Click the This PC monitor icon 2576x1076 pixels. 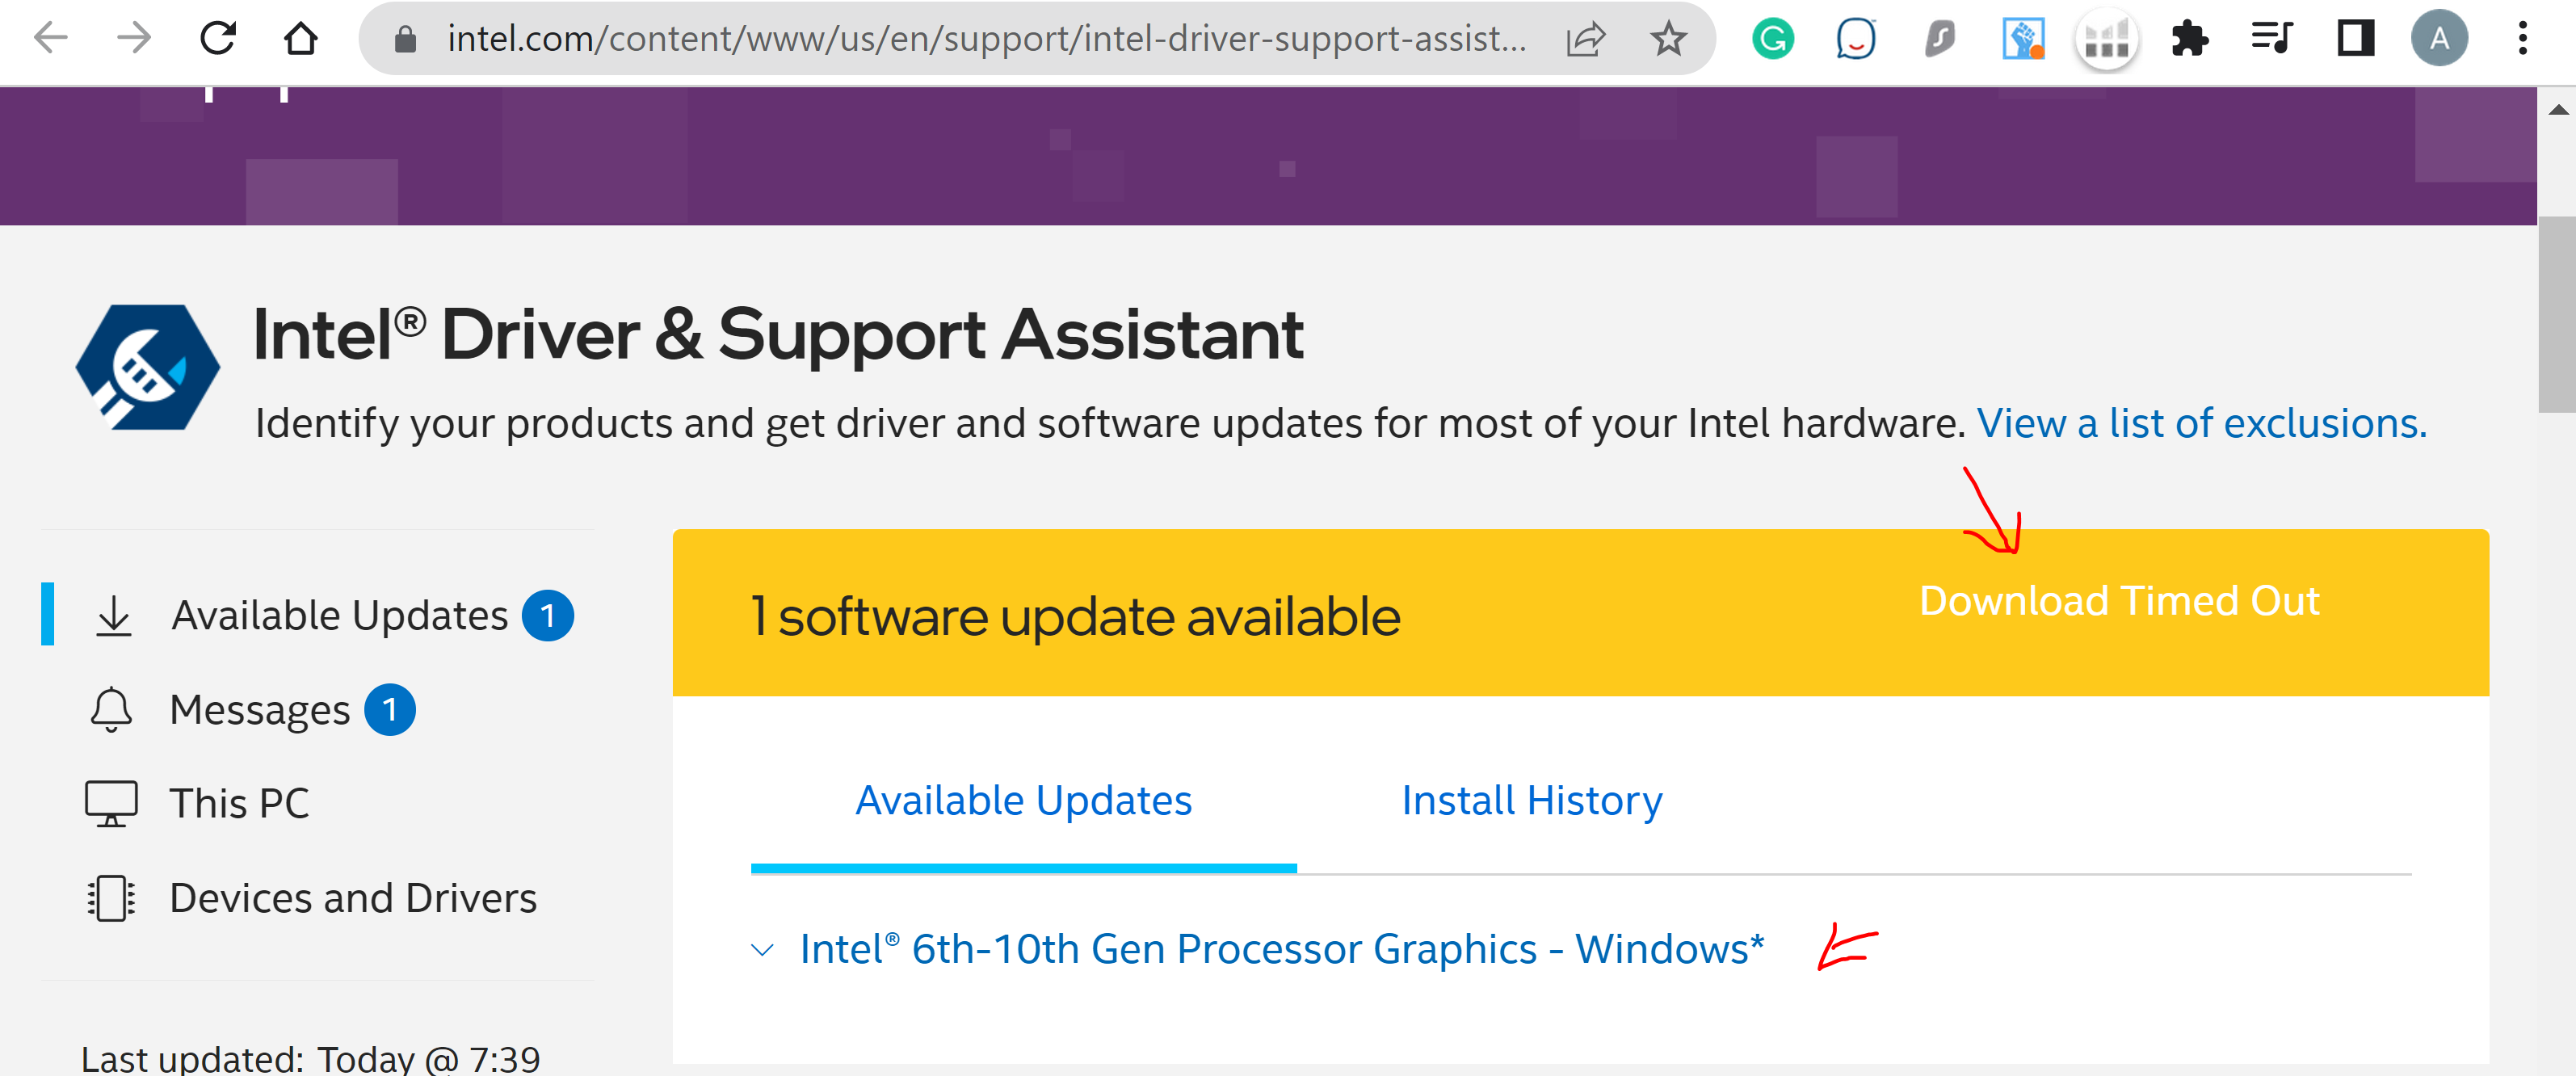(113, 800)
